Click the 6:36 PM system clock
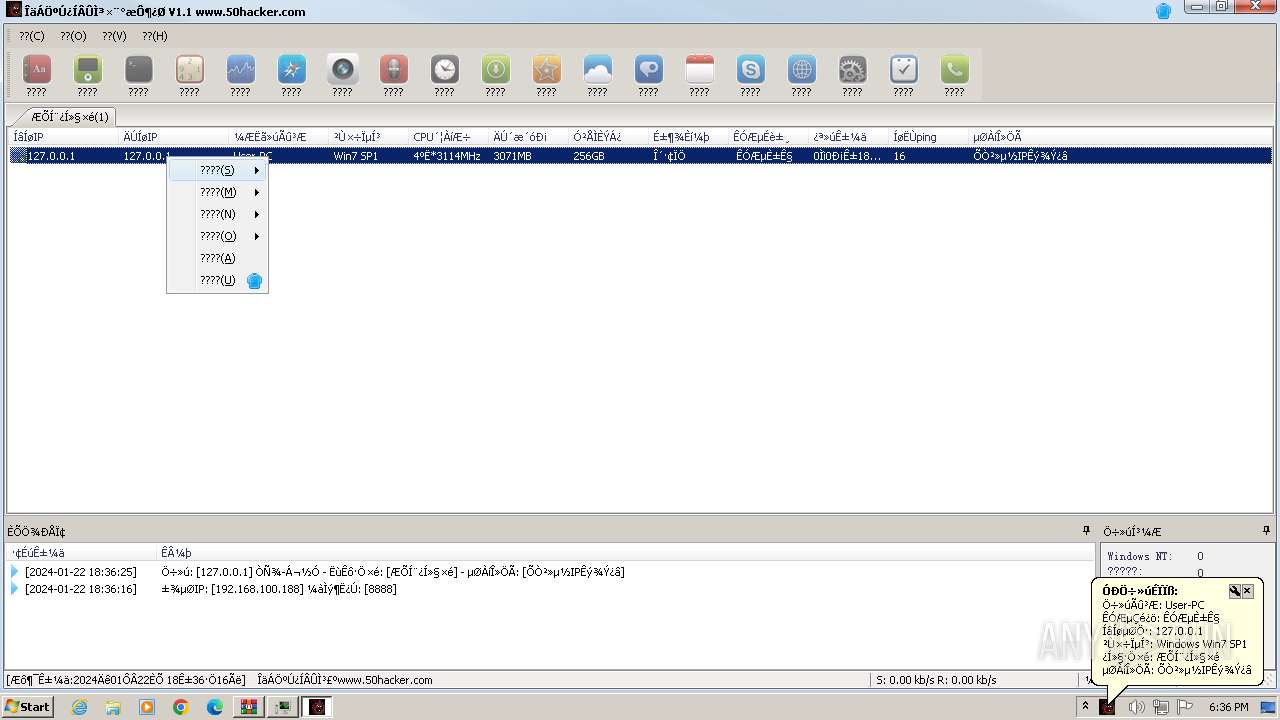 point(1228,707)
